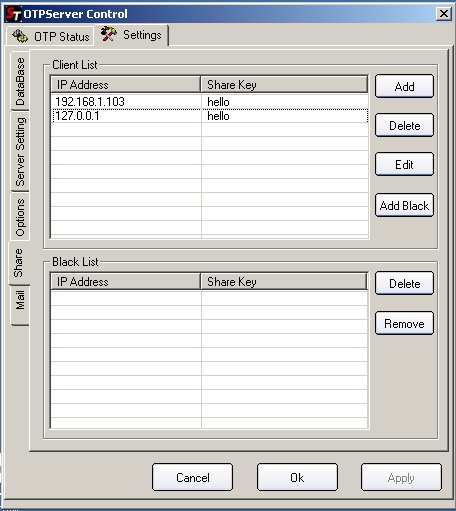Click Delete button beside Client List

404,125
